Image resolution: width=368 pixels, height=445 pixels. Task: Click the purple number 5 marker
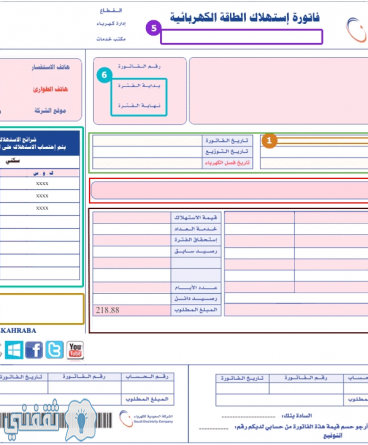[154, 28]
